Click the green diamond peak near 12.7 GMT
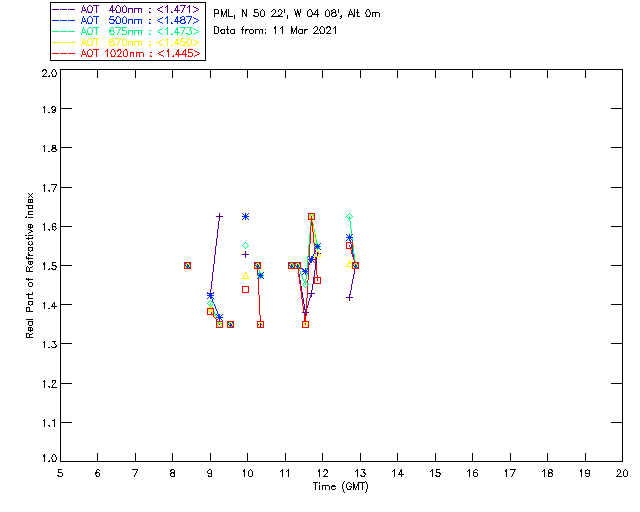Viewport: 640px width, 512px height. 349,216
